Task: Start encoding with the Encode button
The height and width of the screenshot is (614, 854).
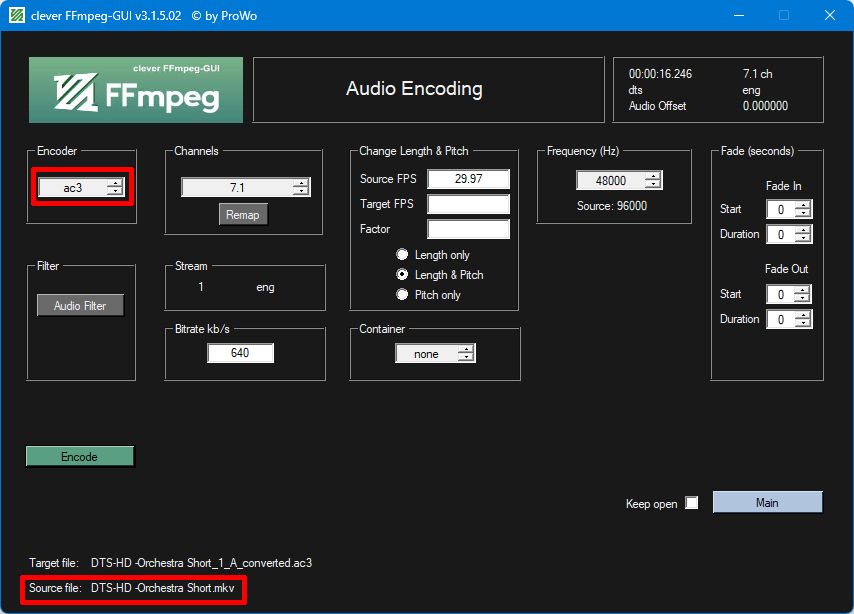Action: tap(80, 457)
